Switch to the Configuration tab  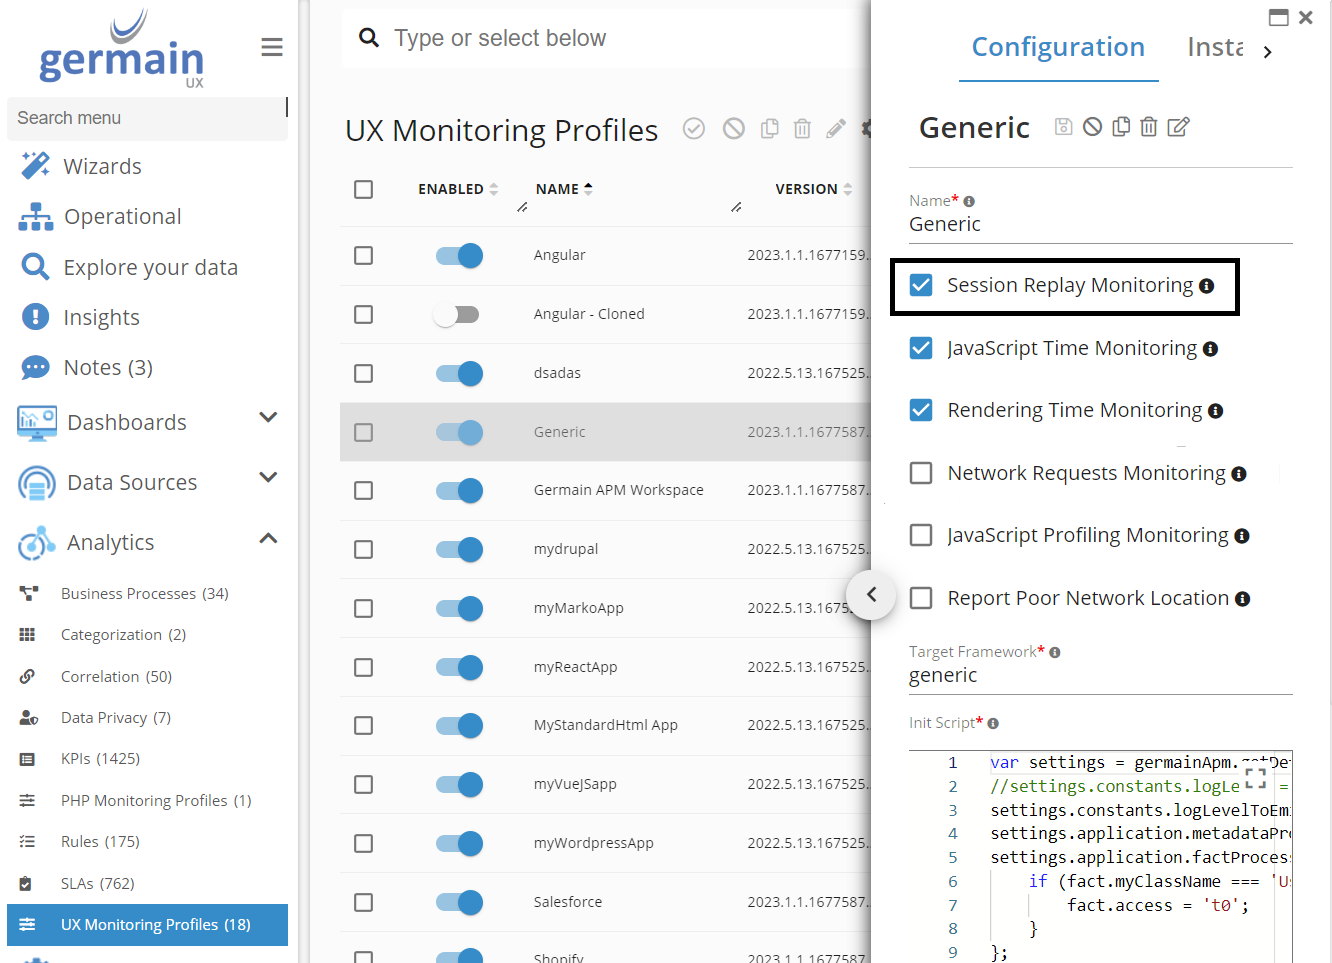pyautogui.click(x=1058, y=47)
